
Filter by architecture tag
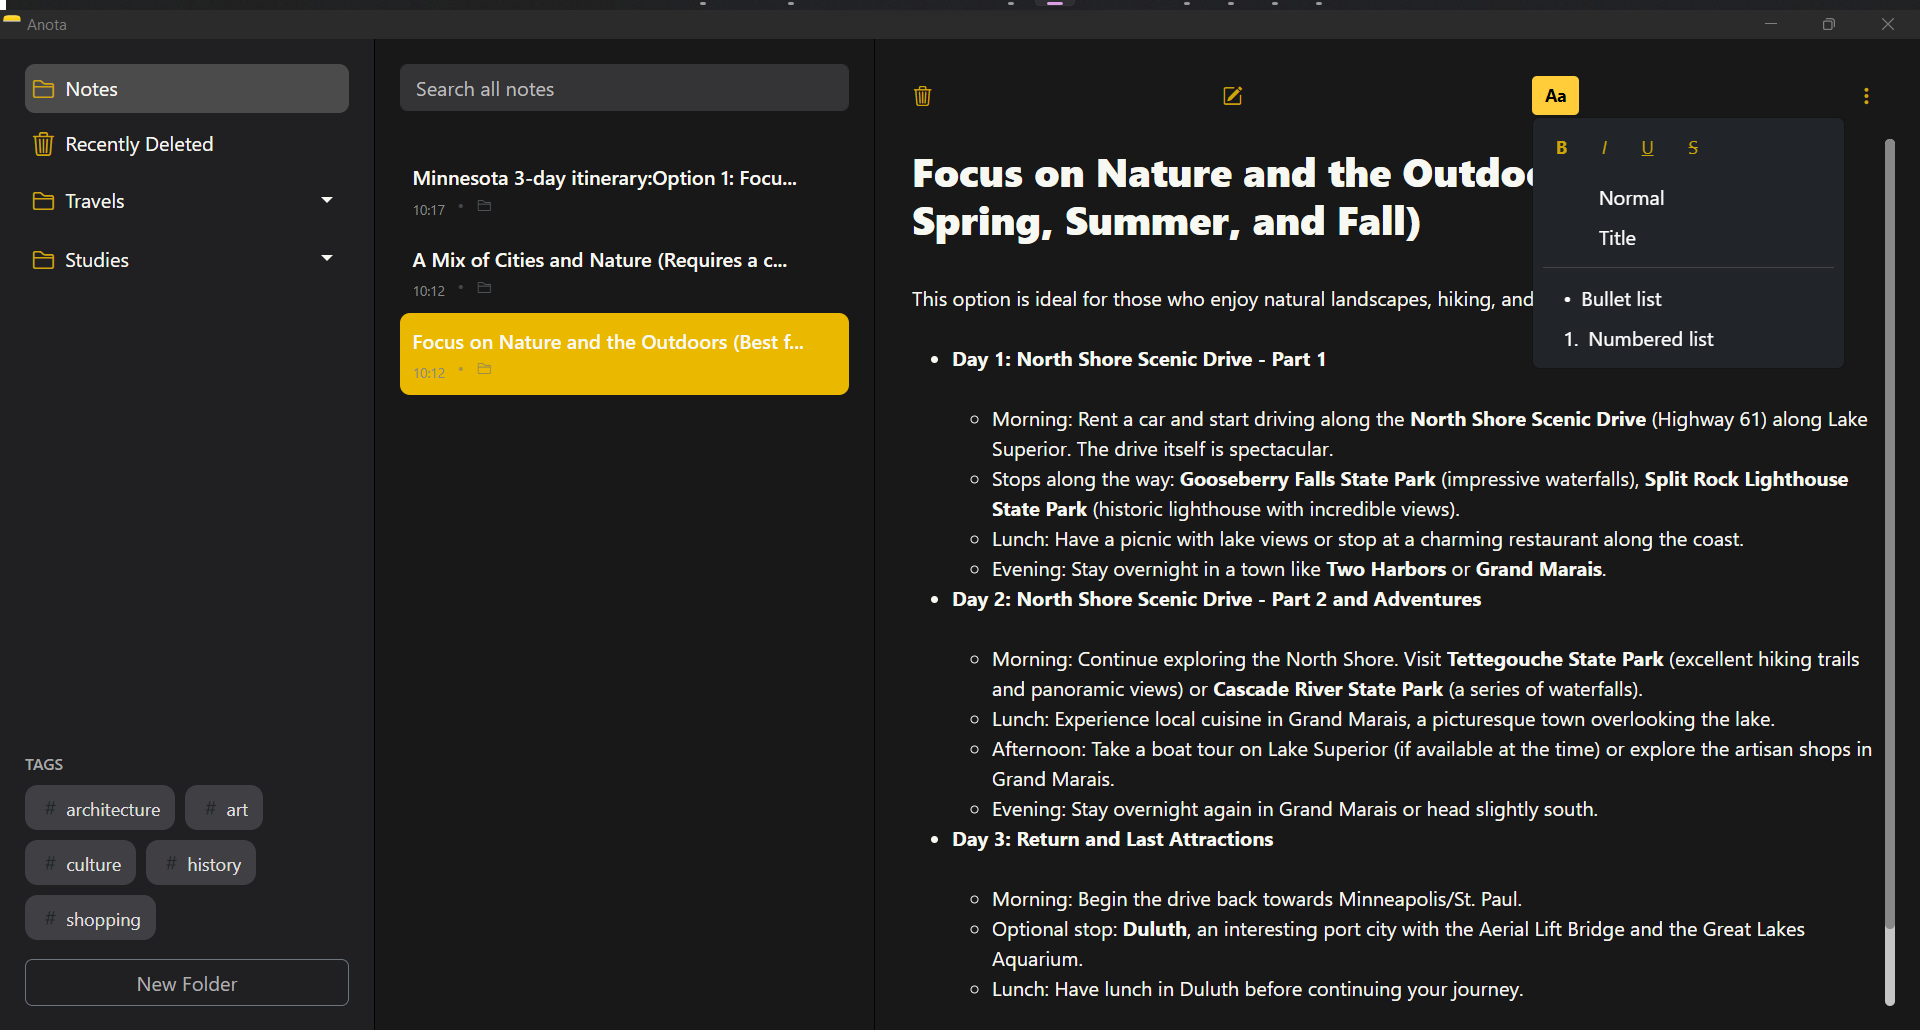100,808
